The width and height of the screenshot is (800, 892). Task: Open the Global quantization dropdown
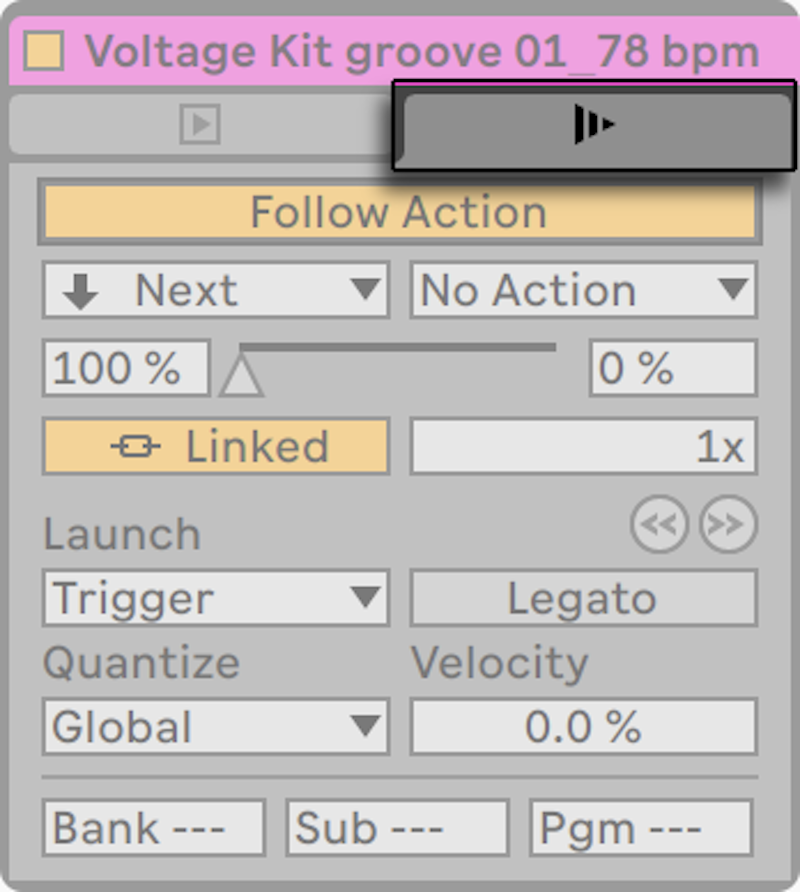click(x=215, y=727)
